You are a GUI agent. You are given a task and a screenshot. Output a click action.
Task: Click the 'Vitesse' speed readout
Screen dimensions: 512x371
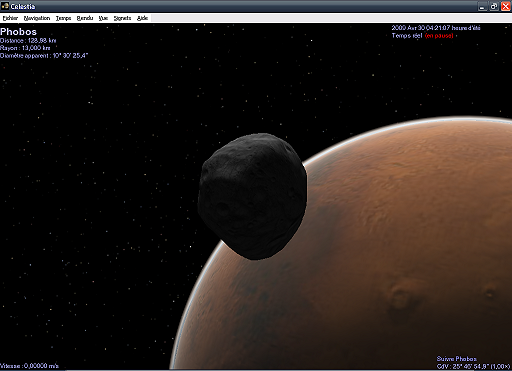coord(29,366)
